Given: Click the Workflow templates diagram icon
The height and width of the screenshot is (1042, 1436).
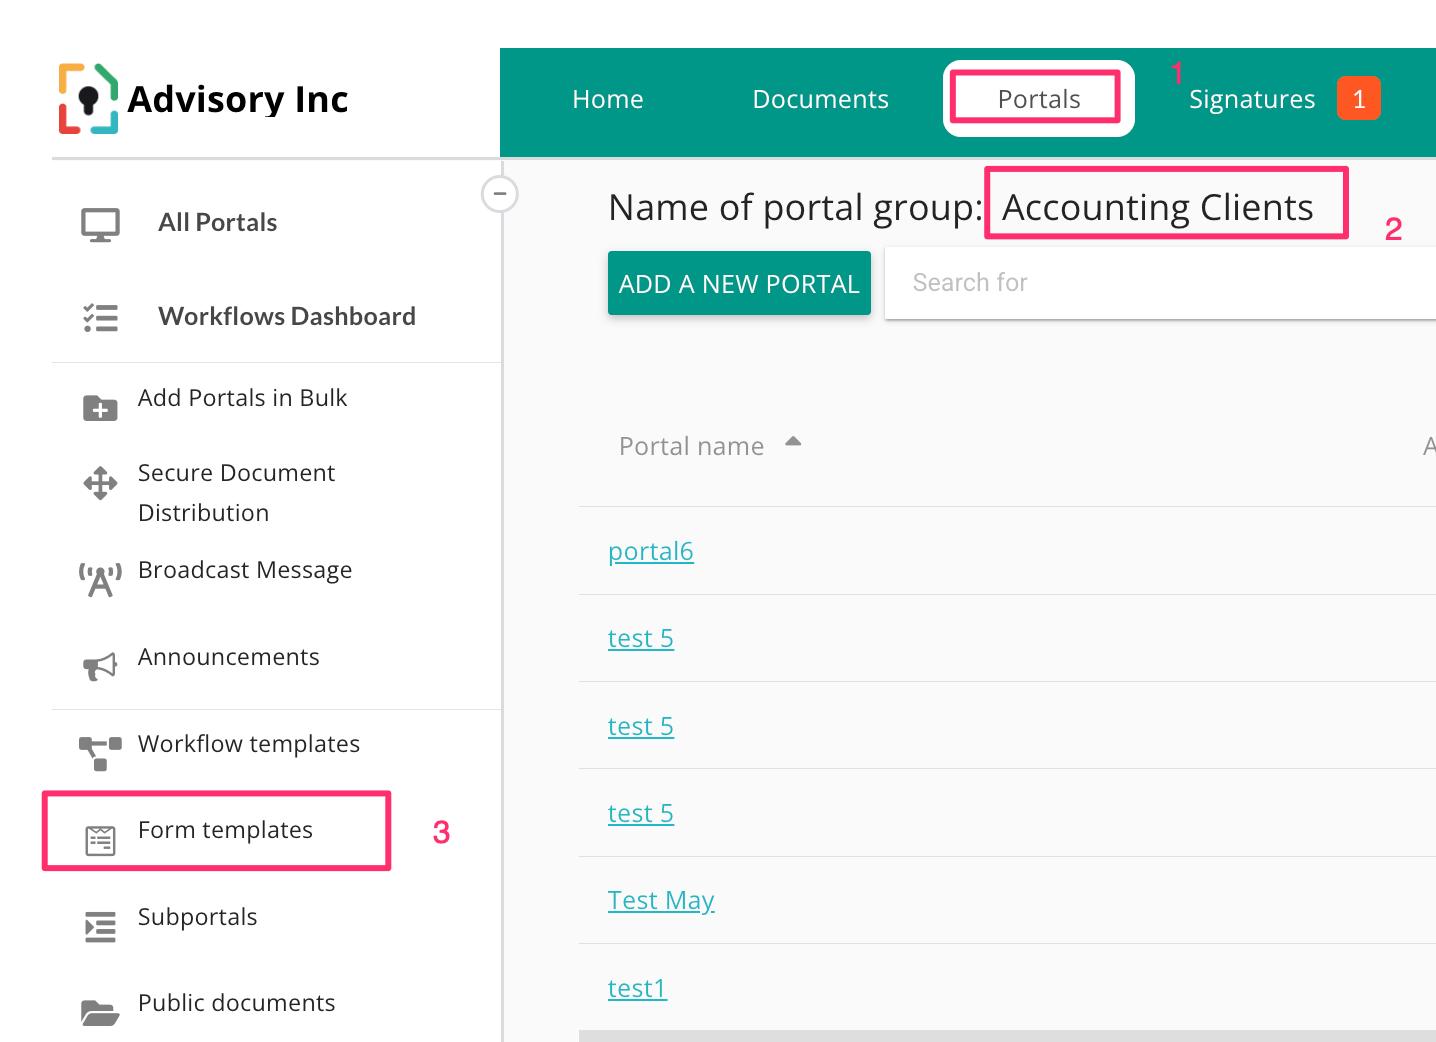Looking at the screenshot, I should pyautogui.click(x=100, y=752).
